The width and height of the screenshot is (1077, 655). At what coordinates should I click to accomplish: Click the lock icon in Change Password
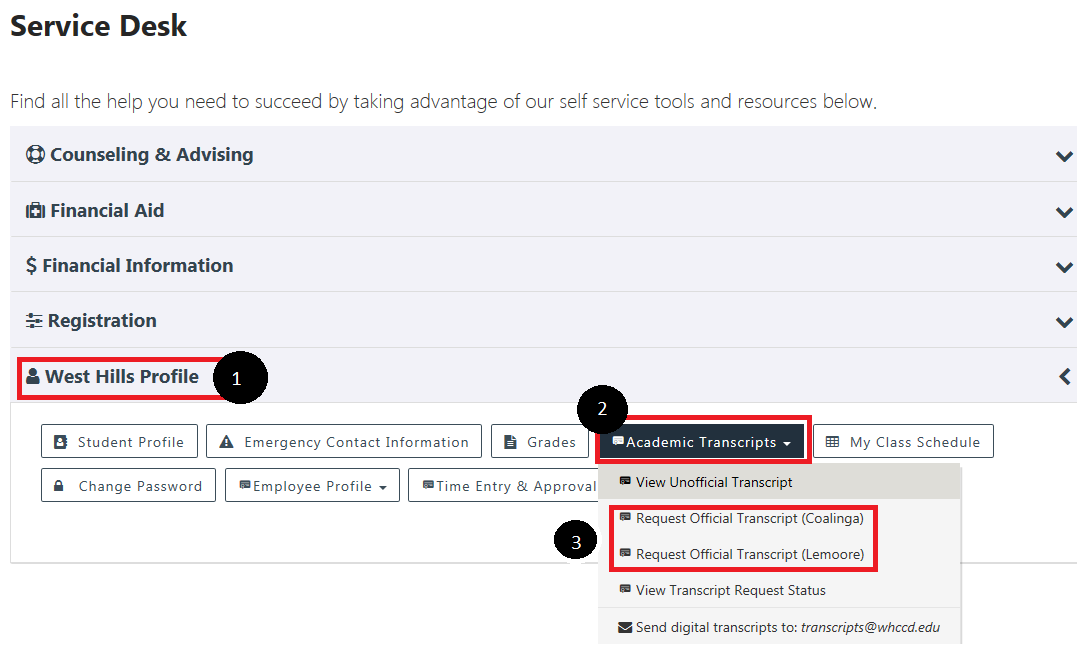[59, 485]
